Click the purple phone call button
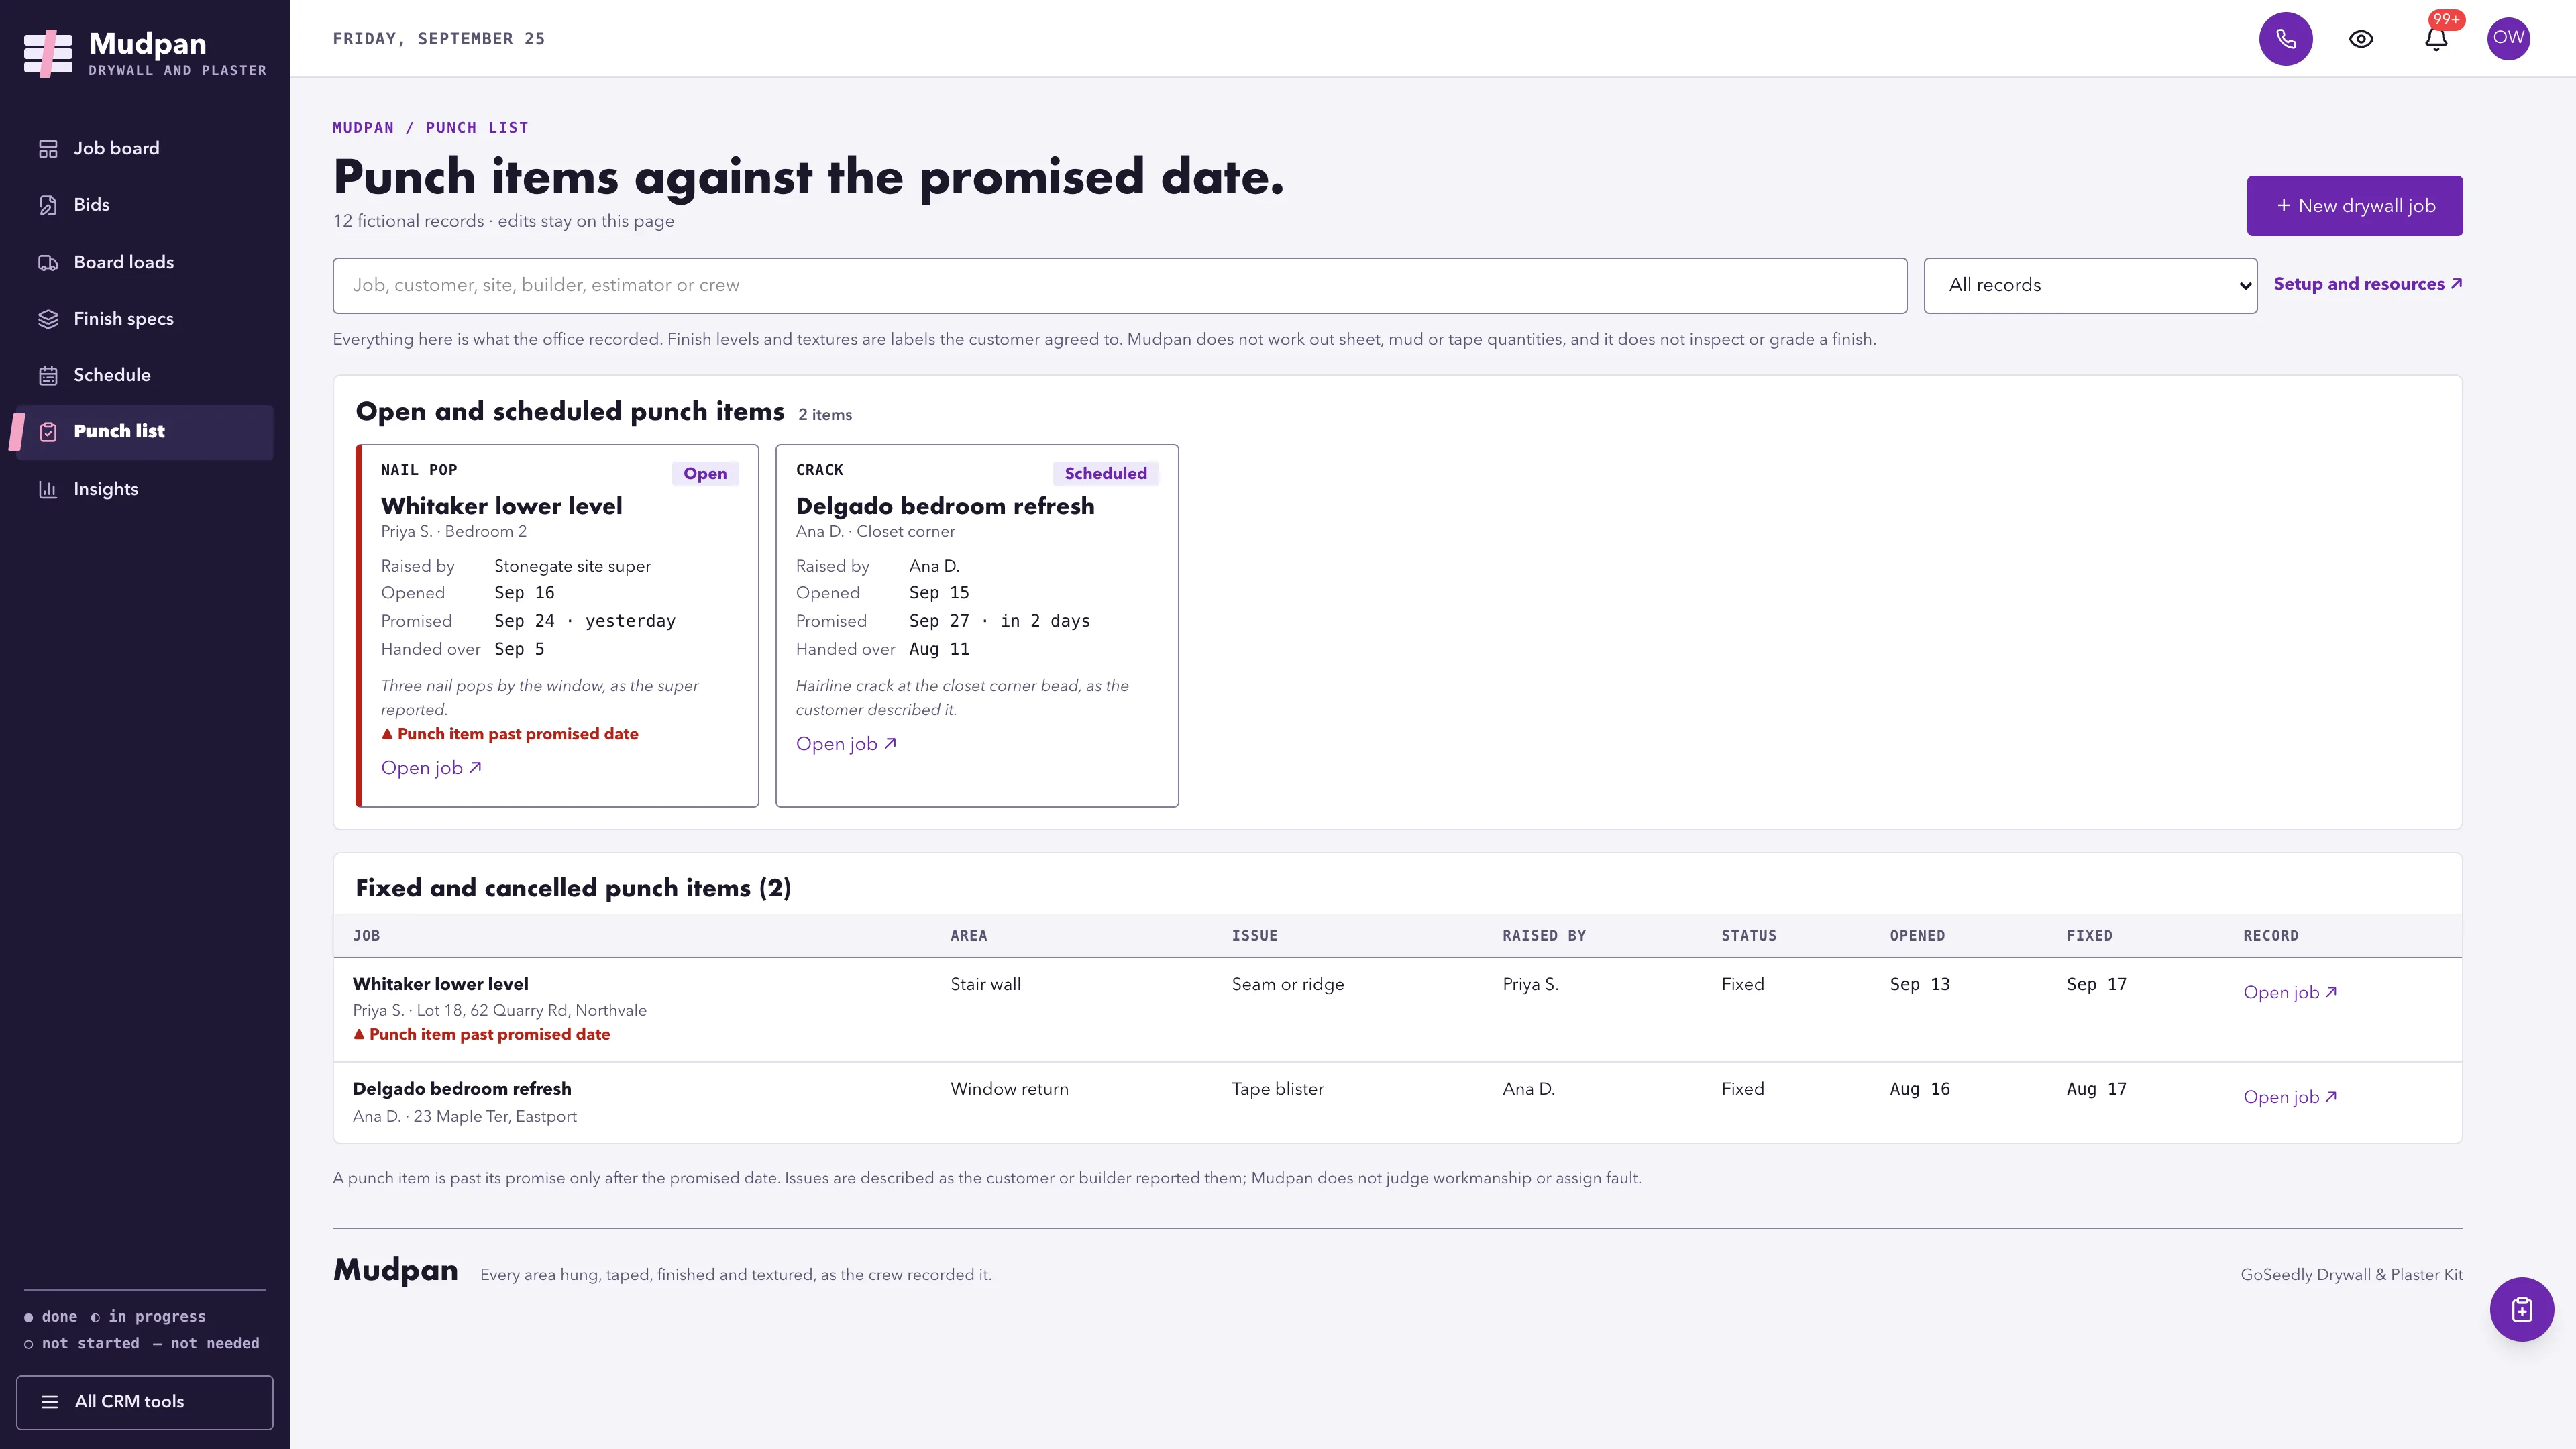Screen dimensions: 2576x1449 (x=2286, y=39)
